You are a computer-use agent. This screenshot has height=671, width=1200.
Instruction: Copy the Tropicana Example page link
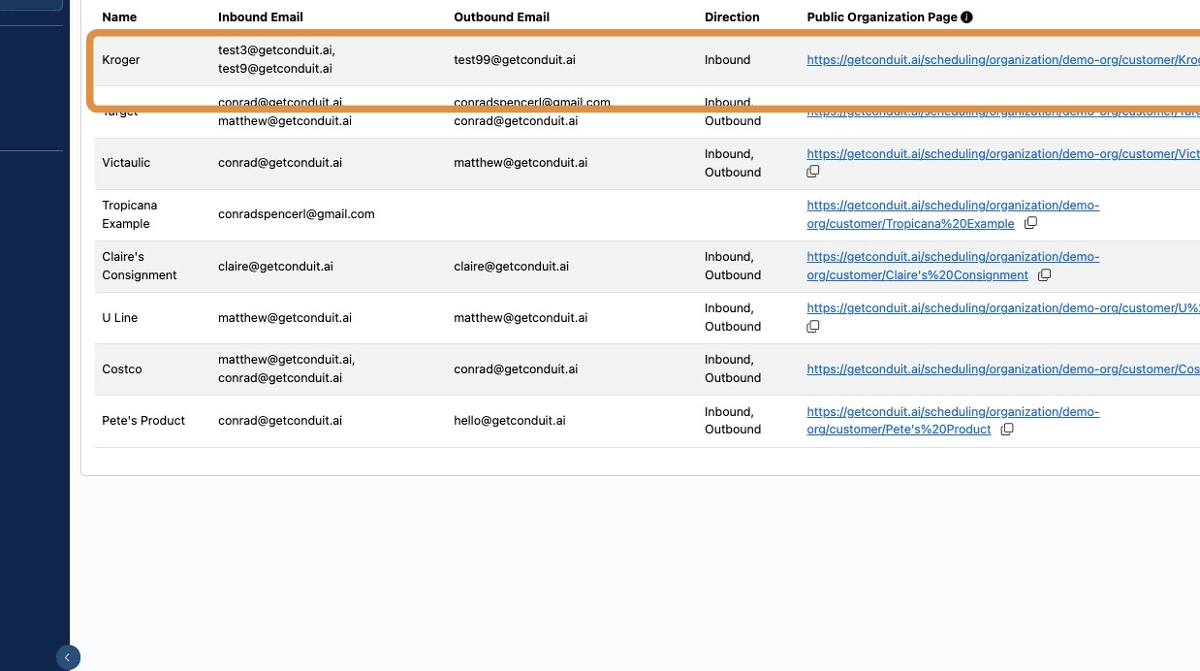click(1031, 223)
